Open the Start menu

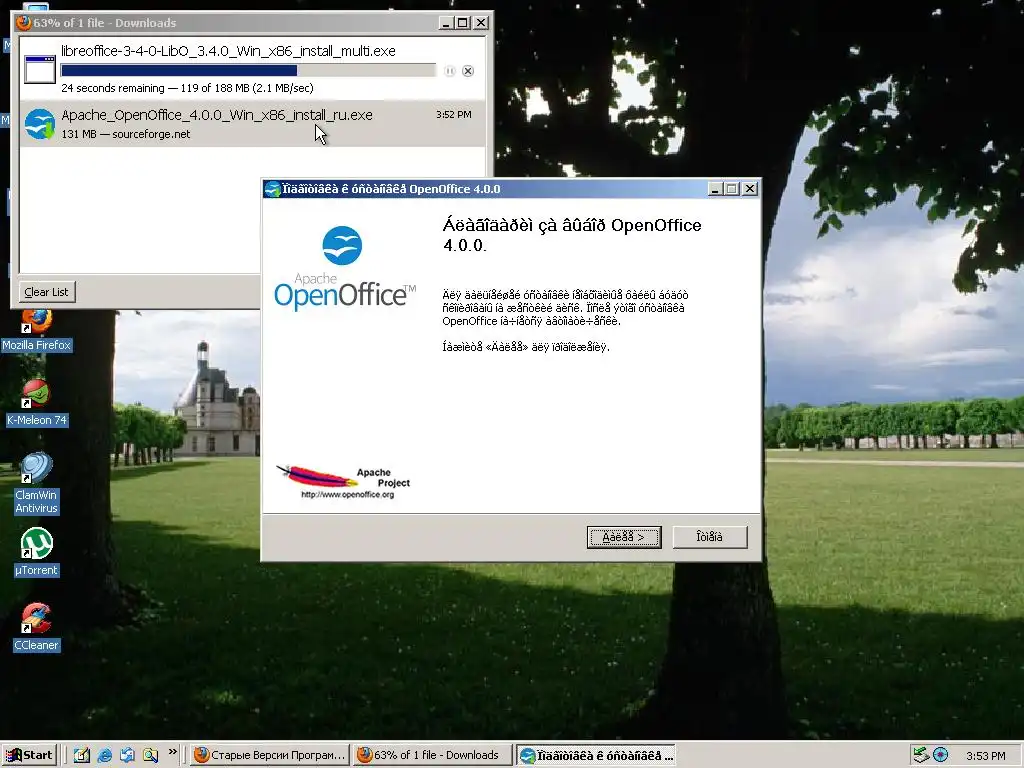29,755
